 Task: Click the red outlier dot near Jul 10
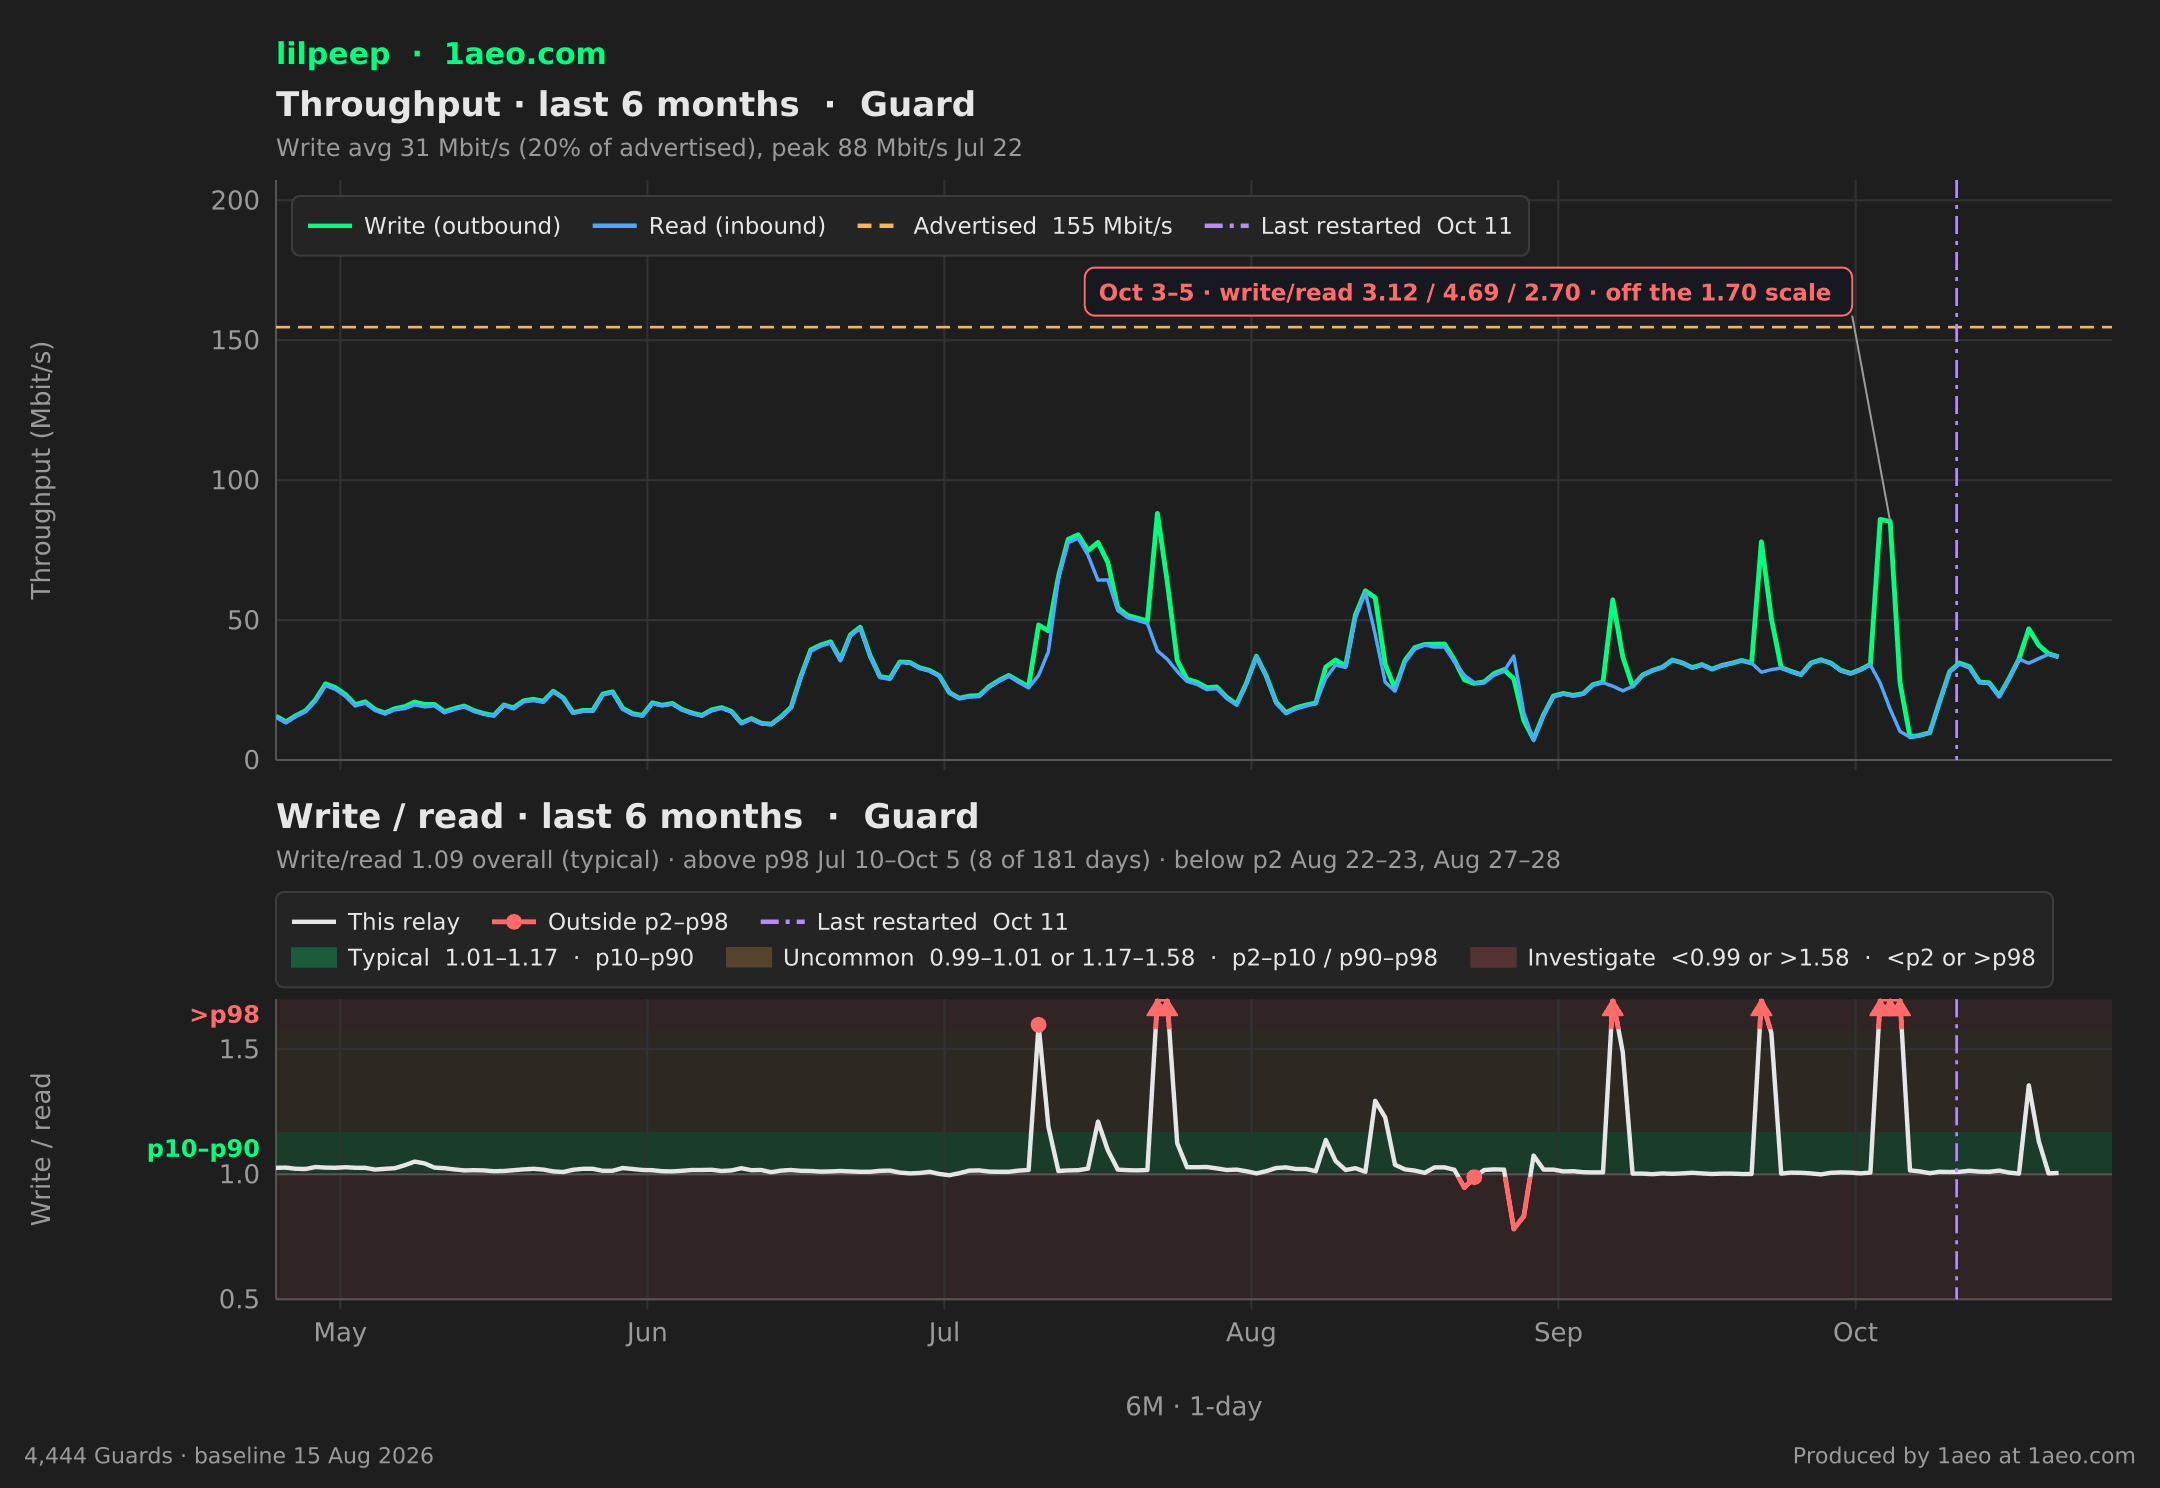[1038, 1025]
